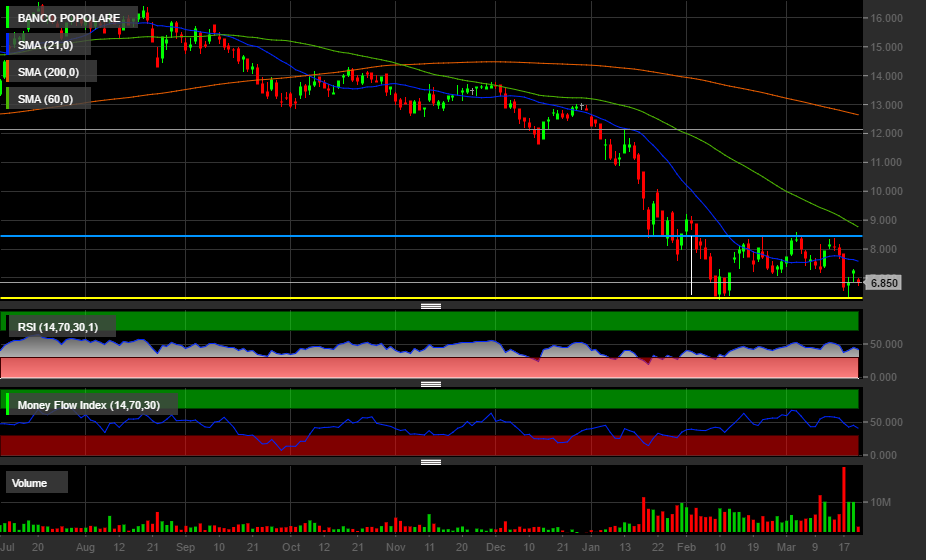The image size is (926, 560).
Task: Click the Nov date label on time axis
Action: tap(396, 548)
